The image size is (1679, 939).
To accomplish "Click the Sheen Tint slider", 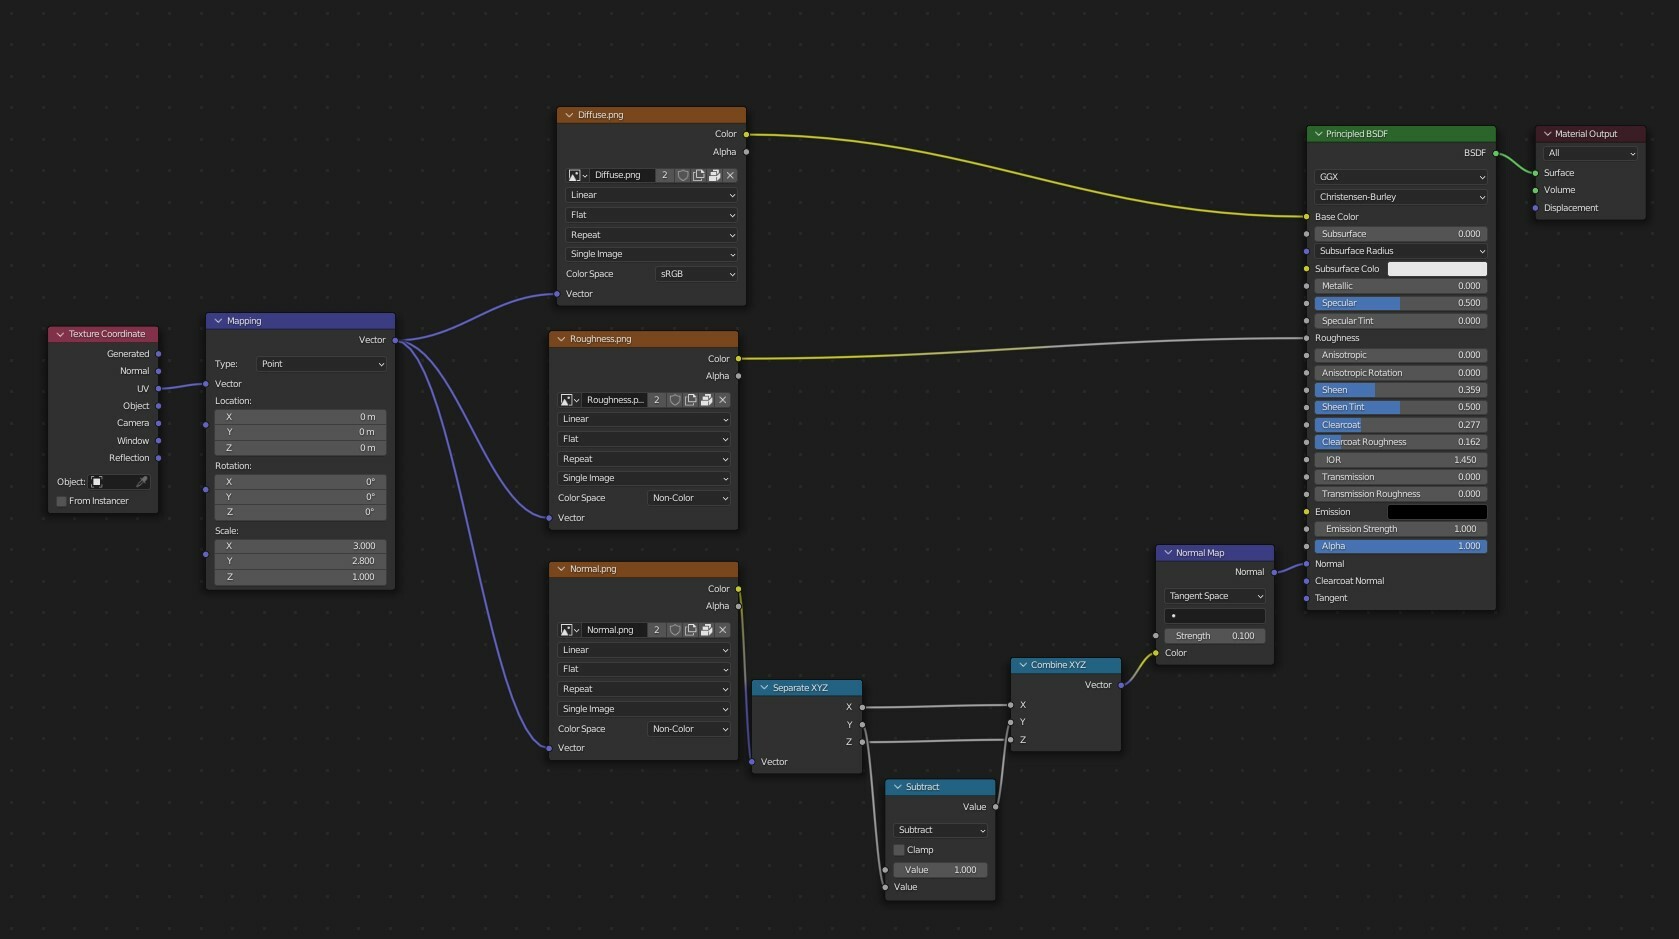I will (1401, 407).
